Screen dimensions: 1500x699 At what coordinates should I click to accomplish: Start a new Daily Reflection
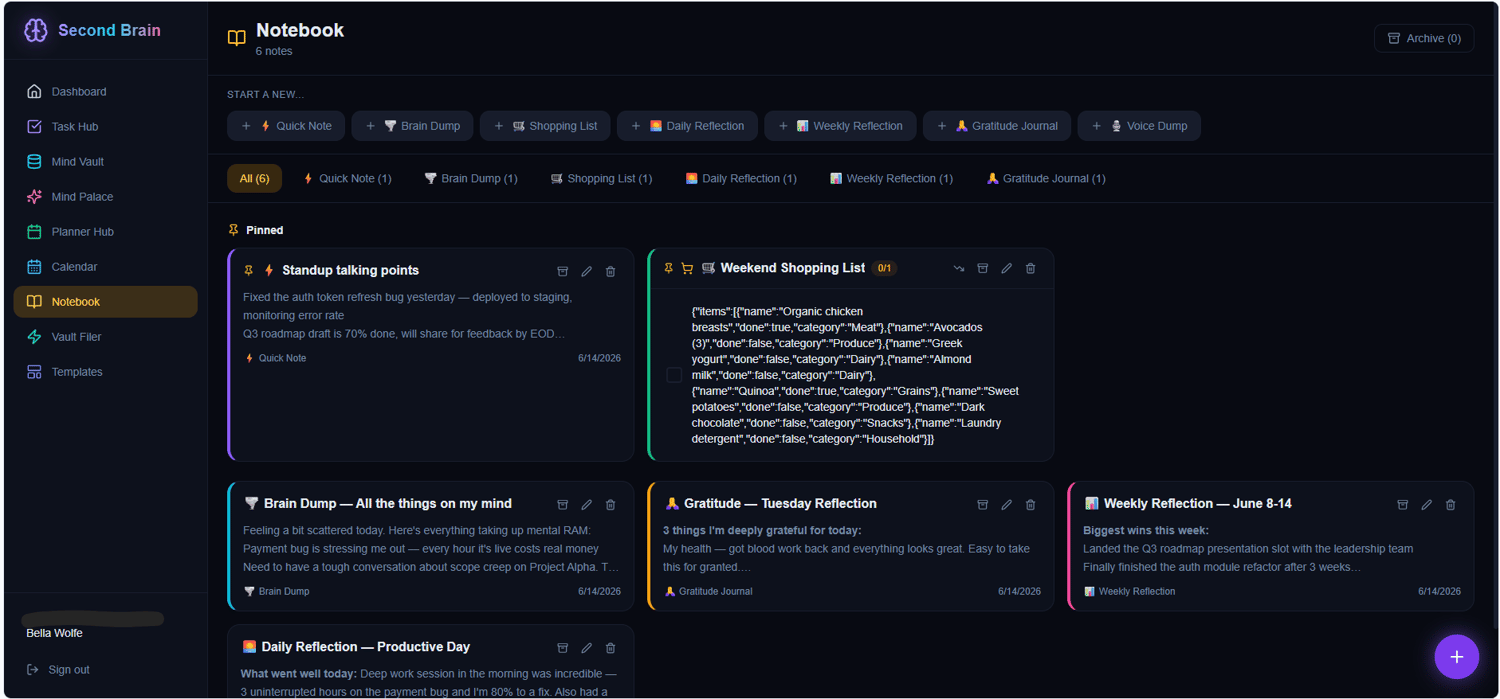[x=687, y=126]
